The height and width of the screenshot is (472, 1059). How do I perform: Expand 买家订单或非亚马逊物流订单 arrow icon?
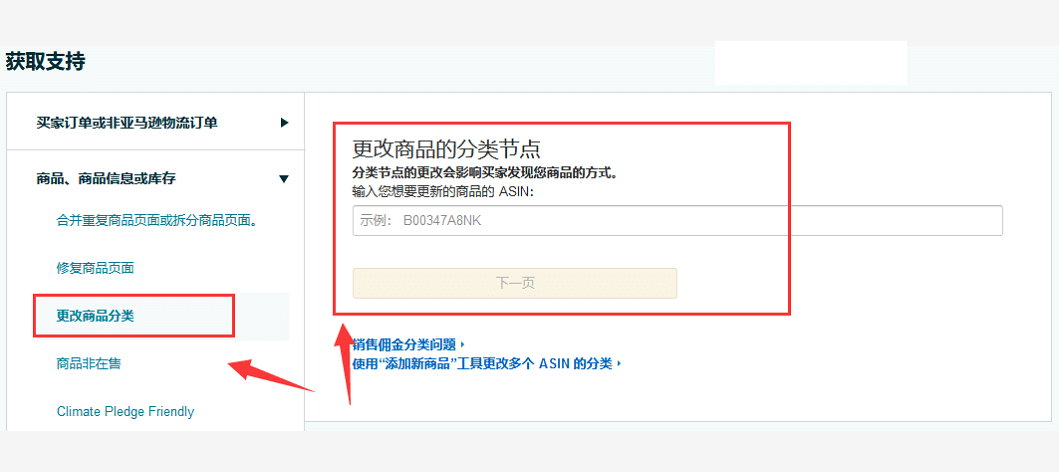(284, 123)
